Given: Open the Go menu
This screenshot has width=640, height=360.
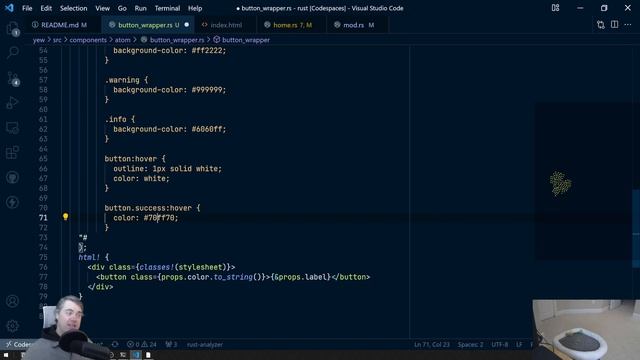Looking at the screenshot, I should pos(122,8).
